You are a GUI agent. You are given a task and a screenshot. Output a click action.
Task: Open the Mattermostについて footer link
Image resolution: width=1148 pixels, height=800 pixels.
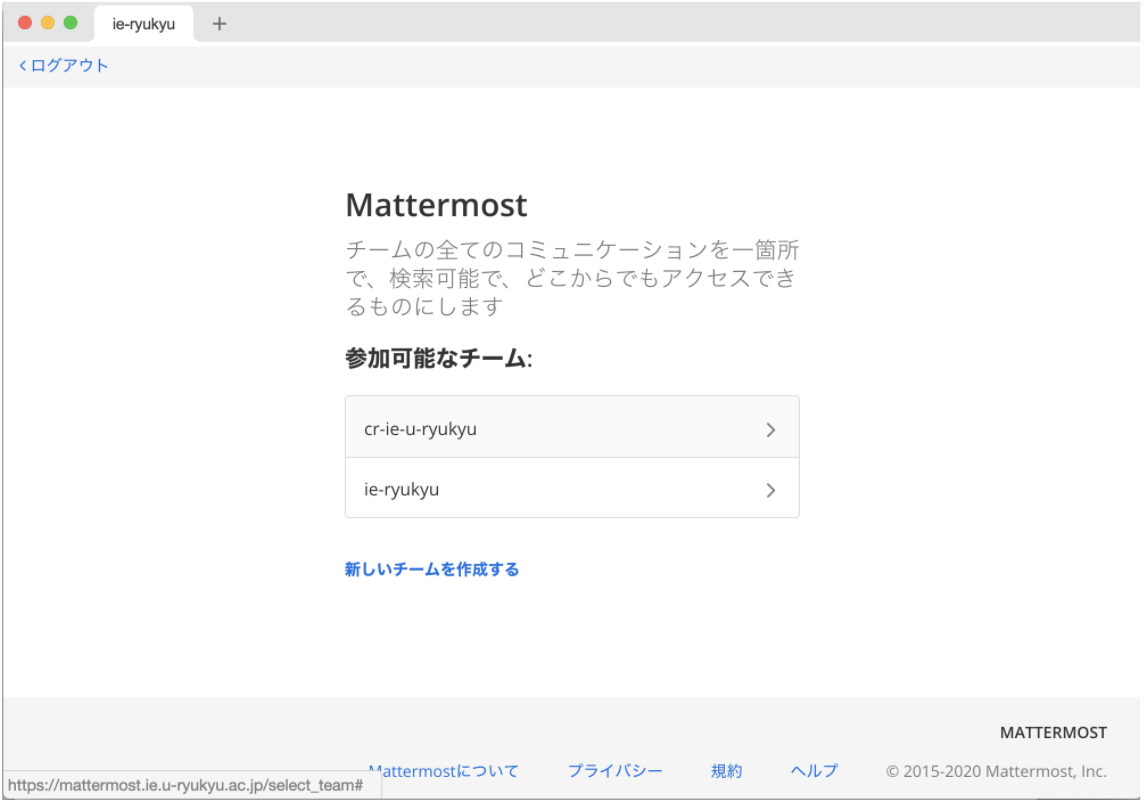click(444, 771)
